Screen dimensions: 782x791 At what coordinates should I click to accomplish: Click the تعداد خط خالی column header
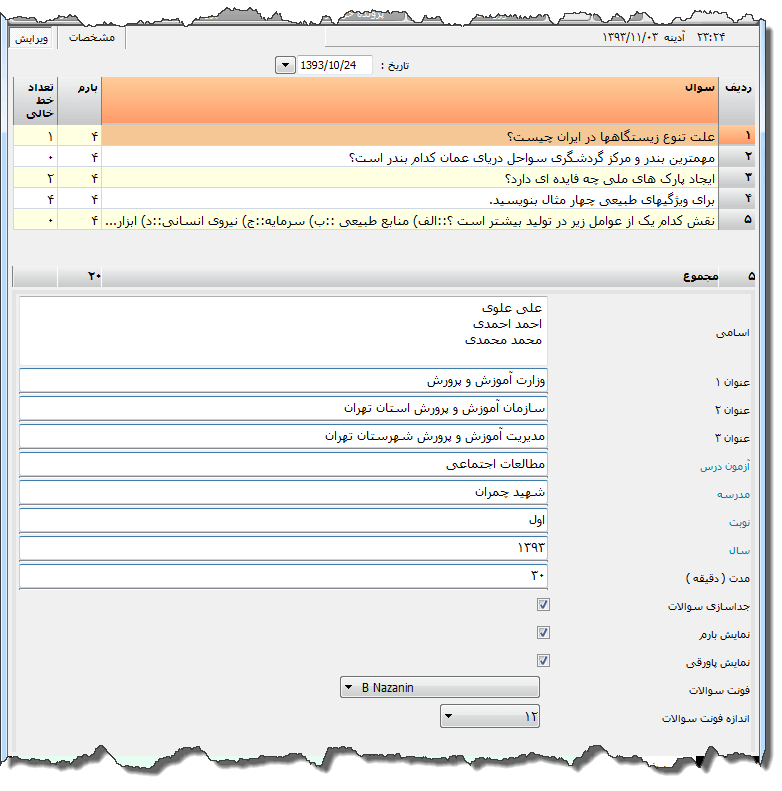35,100
